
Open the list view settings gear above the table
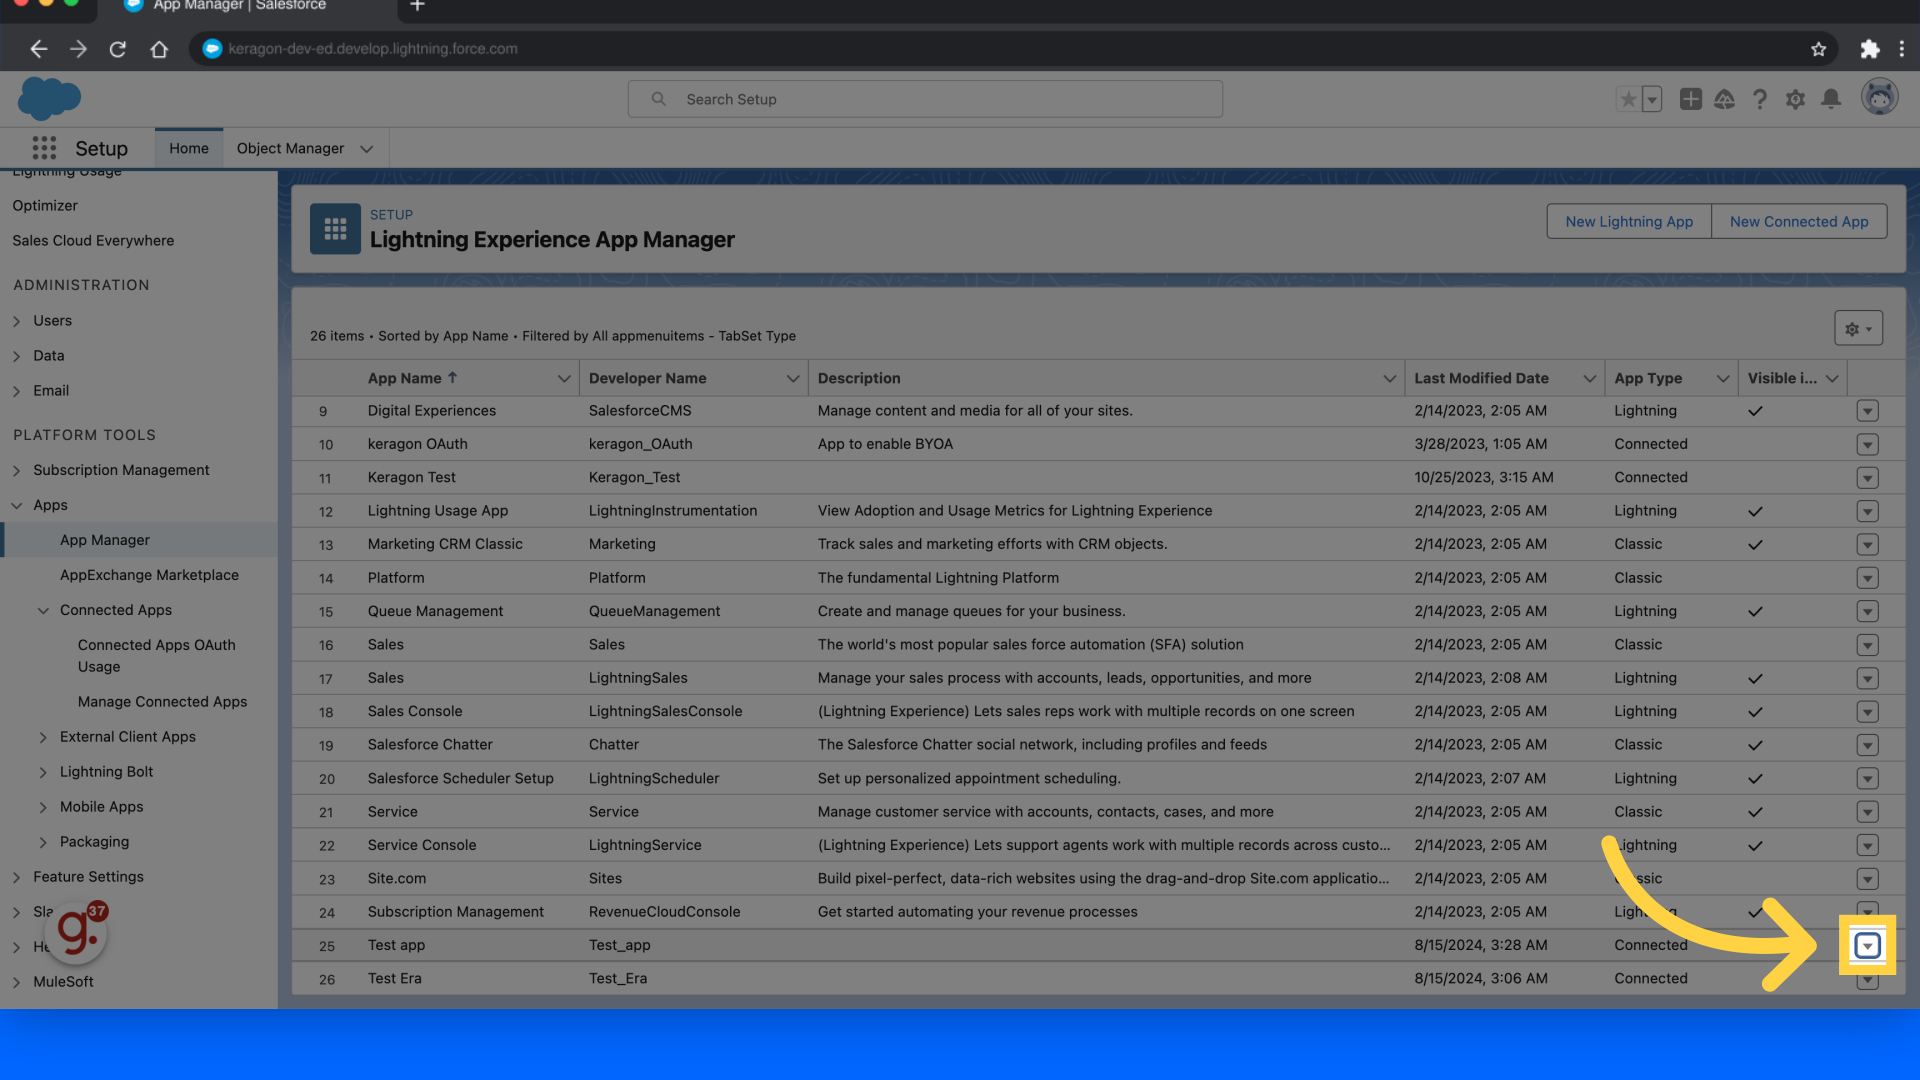tap(1857, 327)
